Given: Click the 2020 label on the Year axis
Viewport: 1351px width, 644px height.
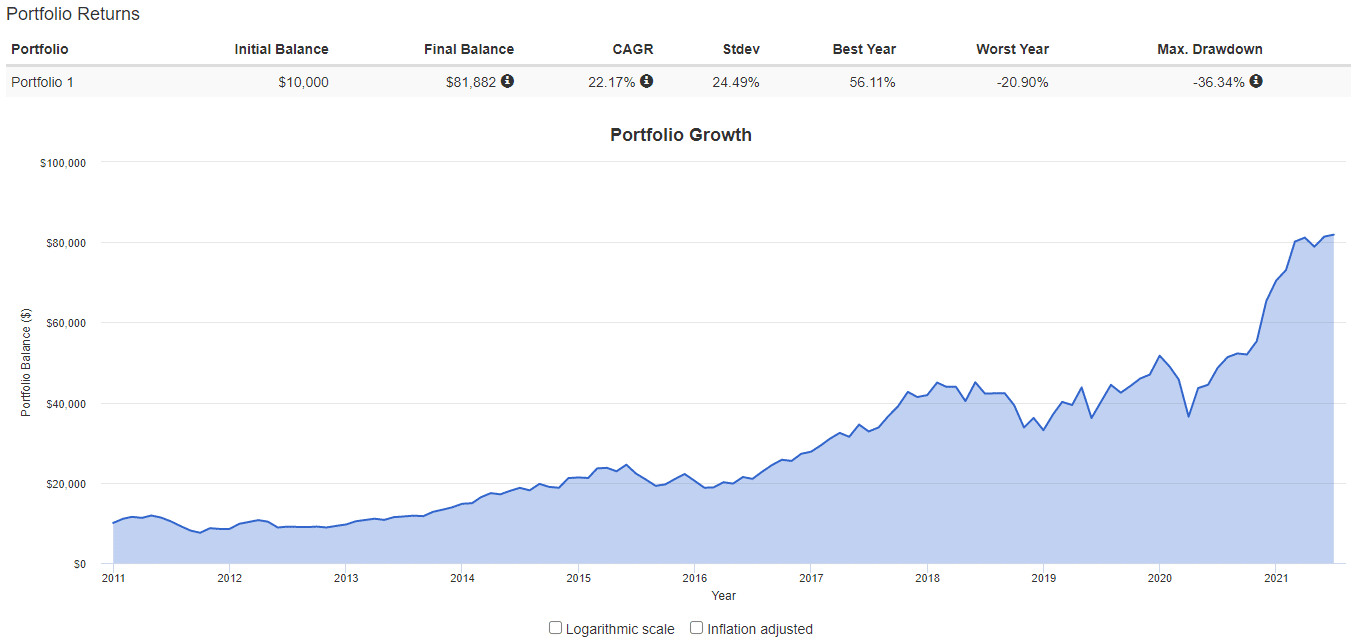Looking at the screenshot, I should pos(1159,578).
